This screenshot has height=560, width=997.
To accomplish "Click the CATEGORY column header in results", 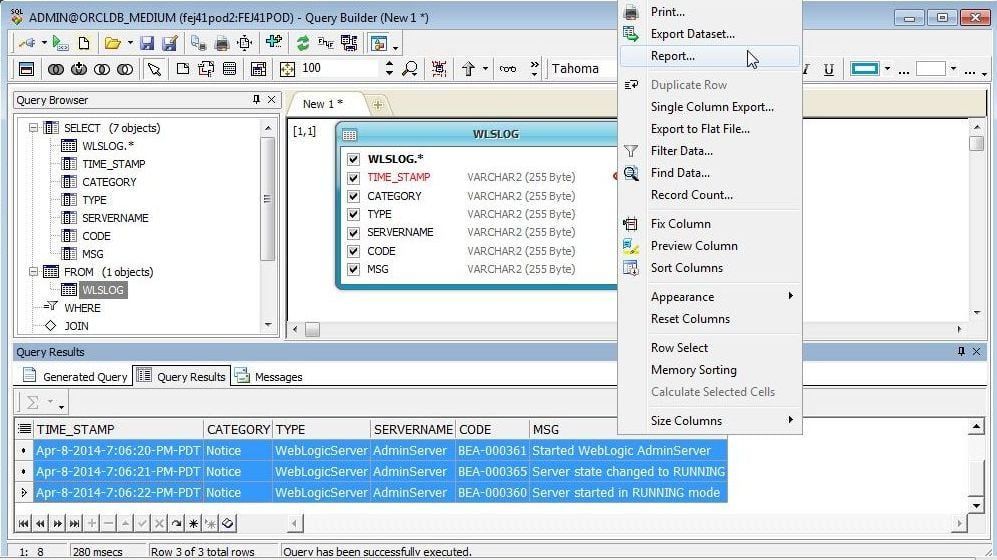I will coord(237,429).
